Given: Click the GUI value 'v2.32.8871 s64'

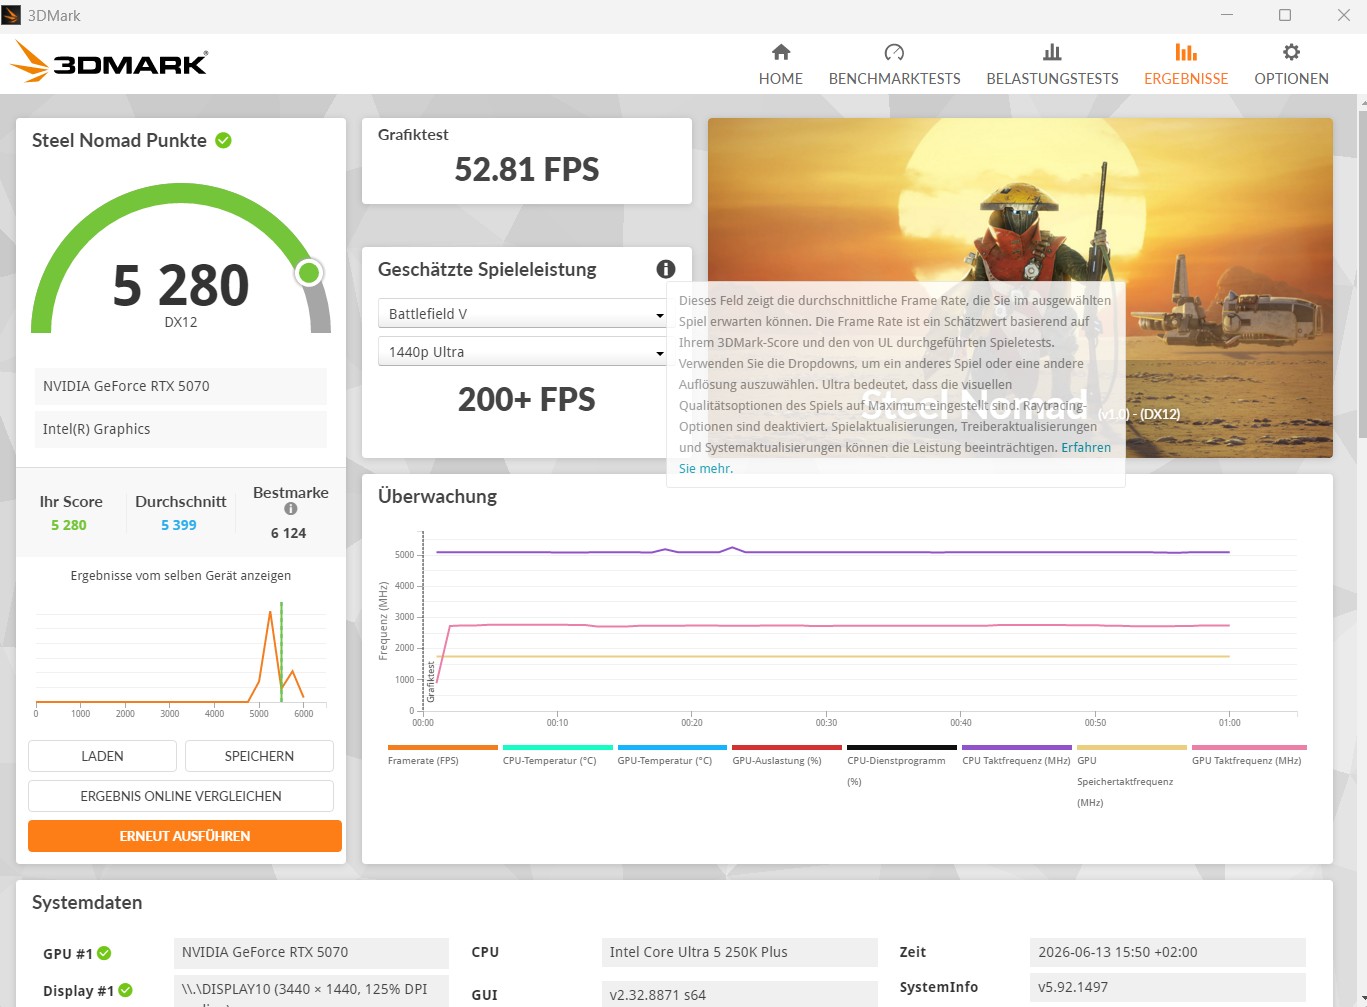Looking at the screenshot, I should point(739,995).
